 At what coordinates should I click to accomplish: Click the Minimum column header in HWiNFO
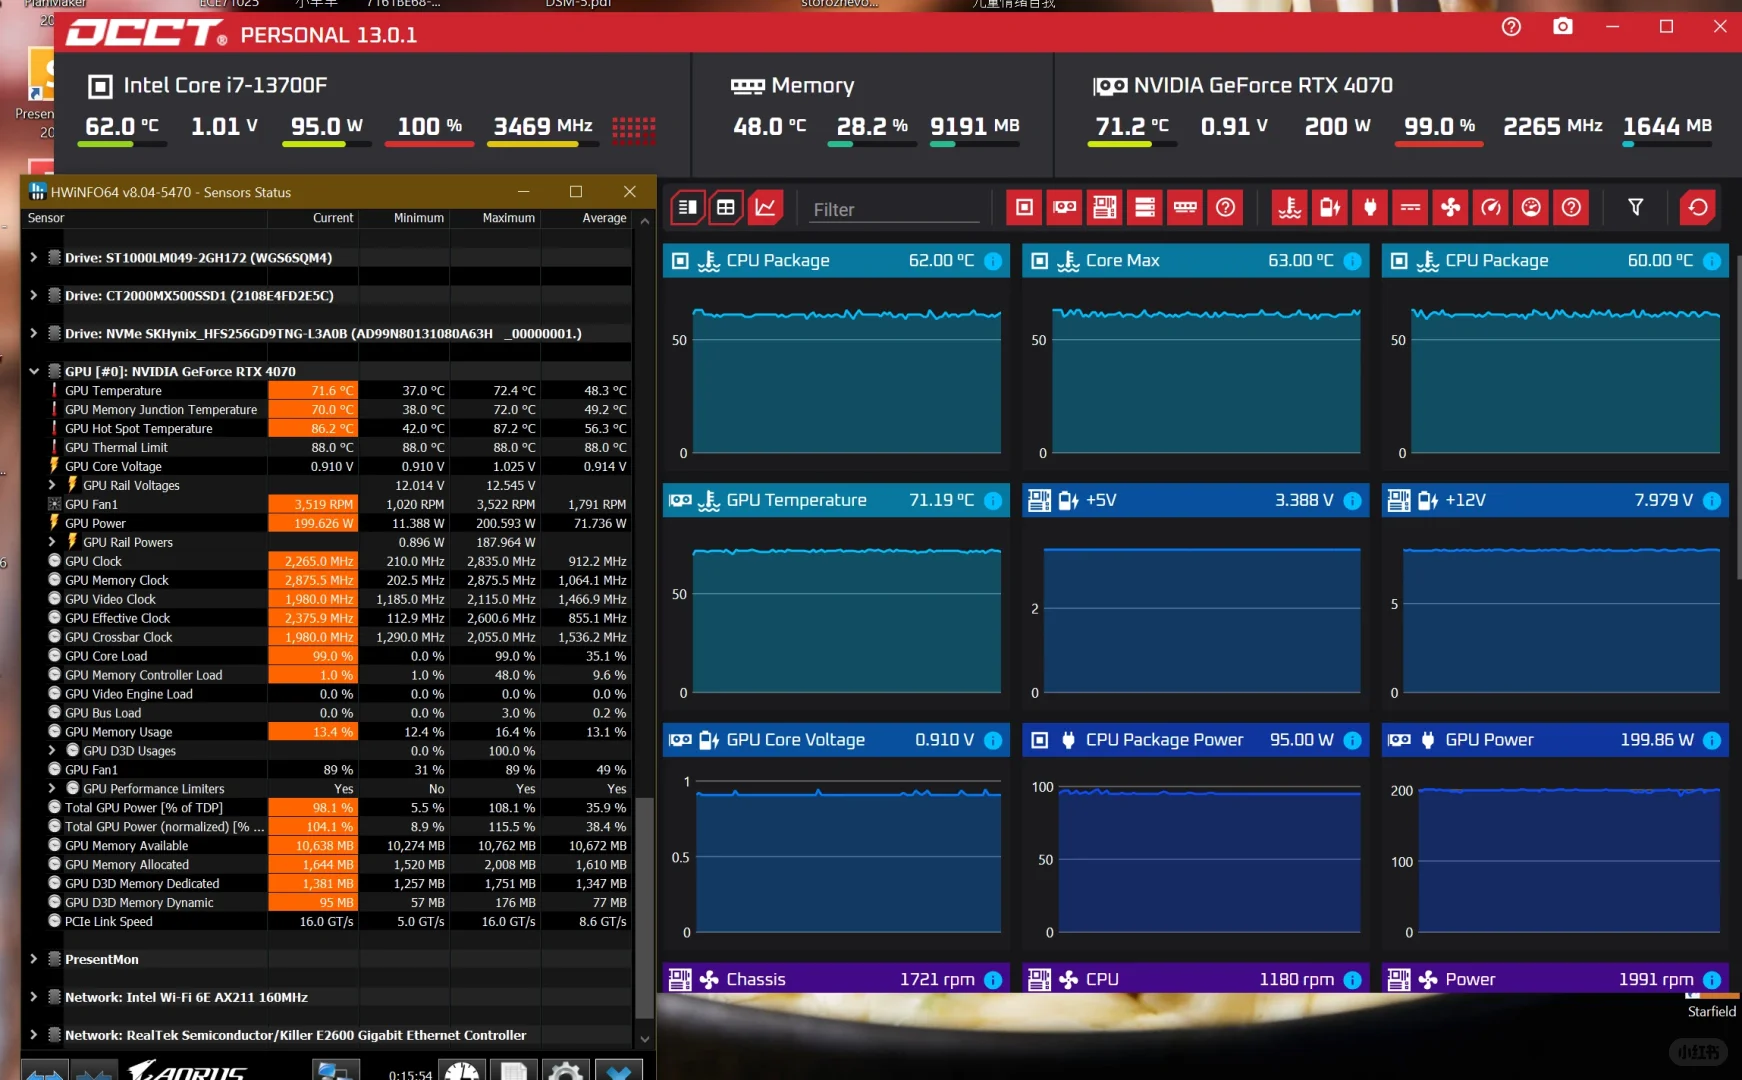click(x=404, y=218)
